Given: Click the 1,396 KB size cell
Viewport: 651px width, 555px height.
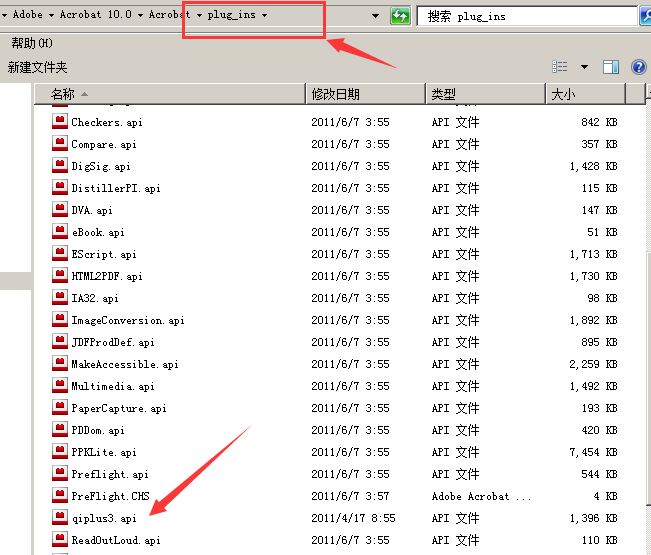Looking at the screenshot, I should pyautogui.click(x=593, y=518).
